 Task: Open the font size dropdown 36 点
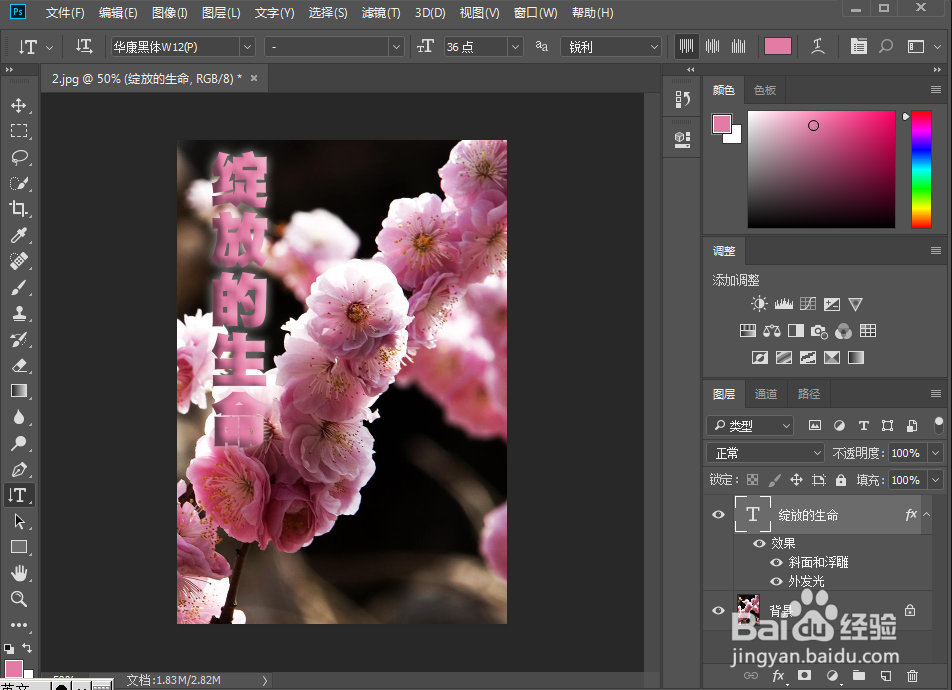515,47
